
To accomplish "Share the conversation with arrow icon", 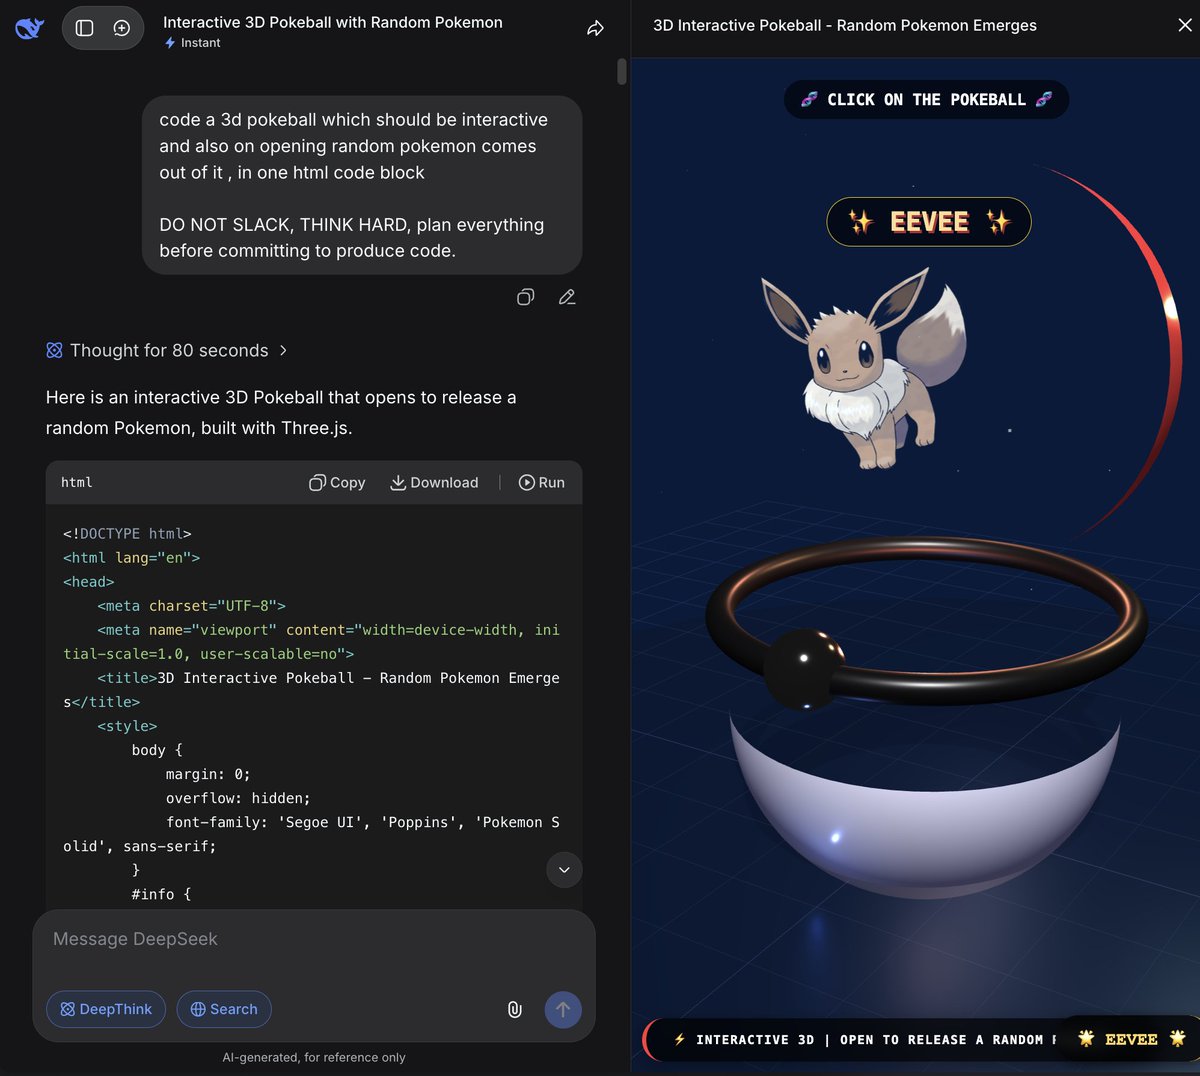I will pos(595,28).
